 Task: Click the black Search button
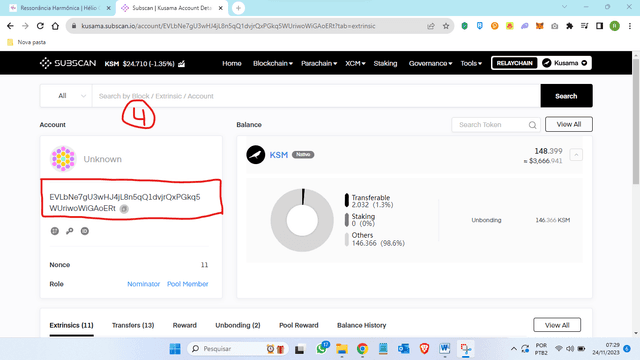click(x=566, y=96)
